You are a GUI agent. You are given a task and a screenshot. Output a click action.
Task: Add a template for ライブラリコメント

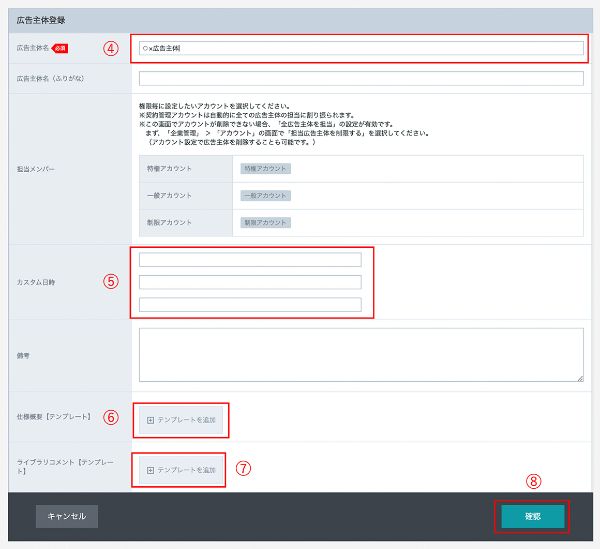[x=181, y=469]
